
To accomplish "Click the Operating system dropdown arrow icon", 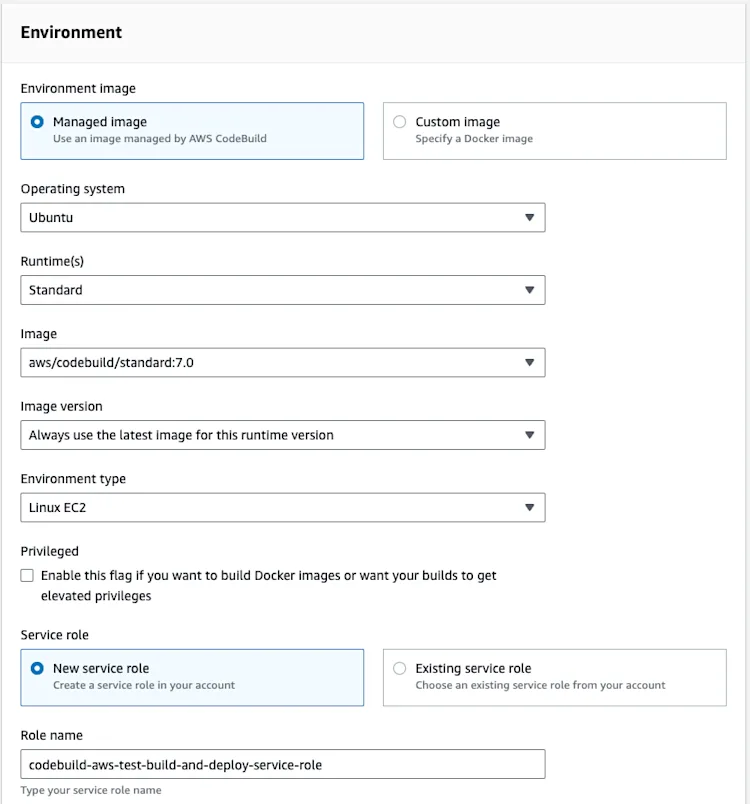I will (529, 218).
